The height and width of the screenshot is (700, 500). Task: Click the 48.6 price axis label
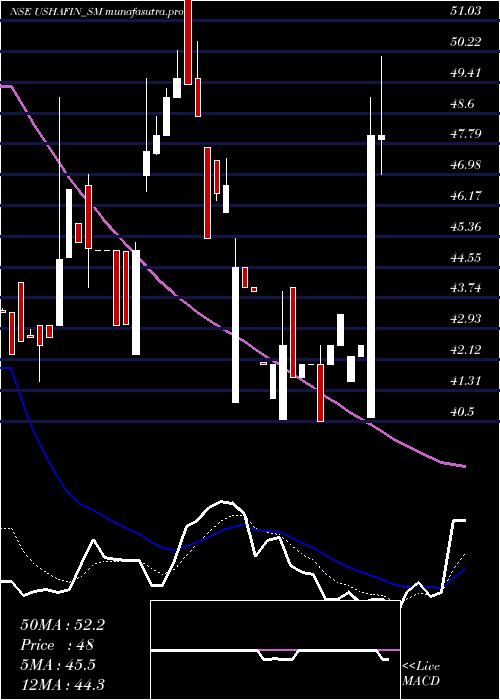pyautogui.click(x=462, y=104)
